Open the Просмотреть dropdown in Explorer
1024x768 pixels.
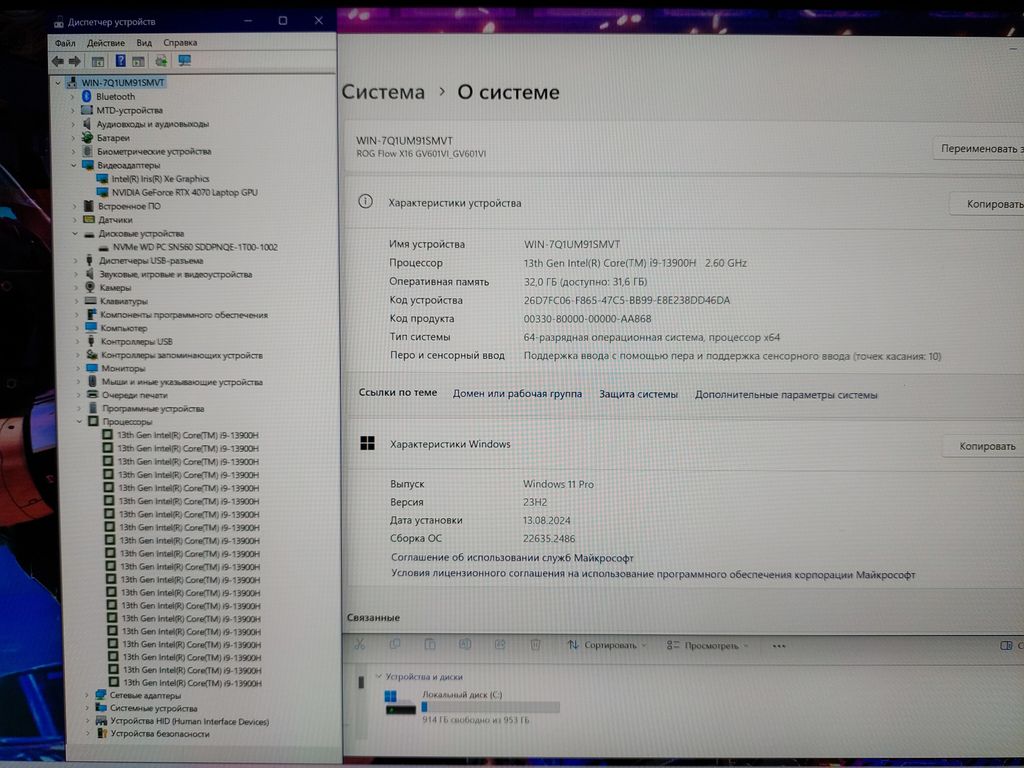[x=708, y=646]
